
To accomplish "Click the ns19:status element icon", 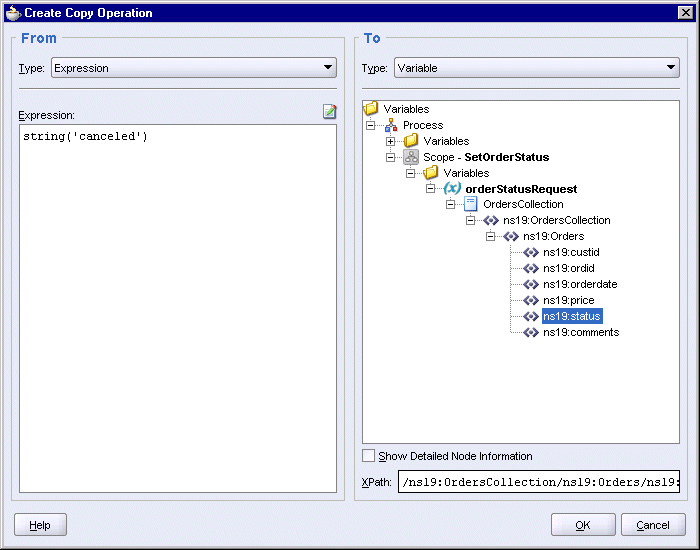I will (x=531, y=316).
